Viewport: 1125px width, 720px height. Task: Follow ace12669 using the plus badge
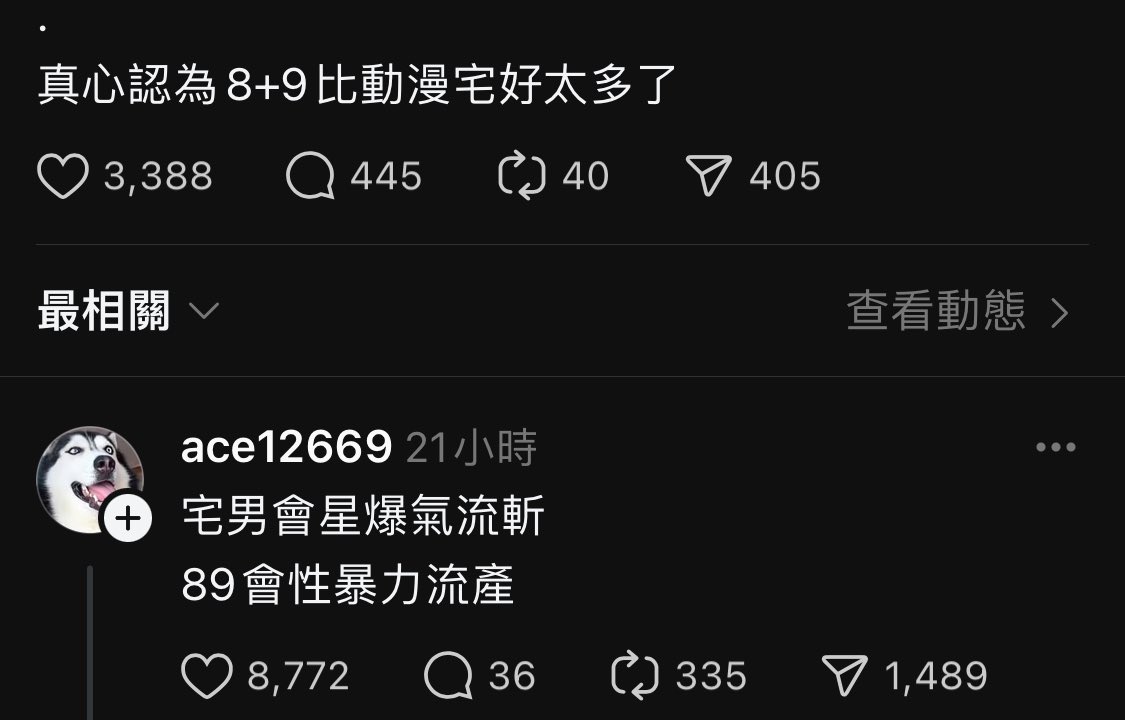pyautogui.click(x=128, y=518)
